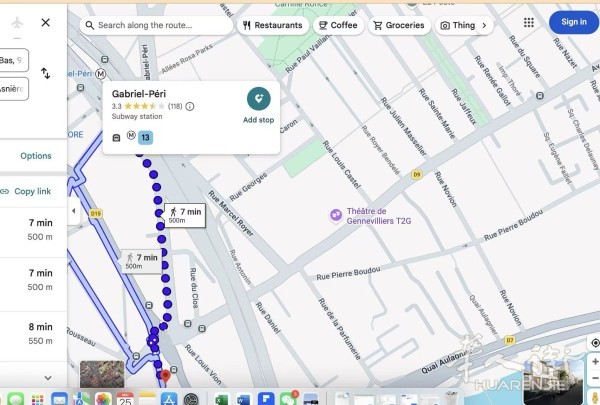Expand more routes with the down chevron
Image resolution: width=600 pixels, height=405 pixels.
(48, 378)
